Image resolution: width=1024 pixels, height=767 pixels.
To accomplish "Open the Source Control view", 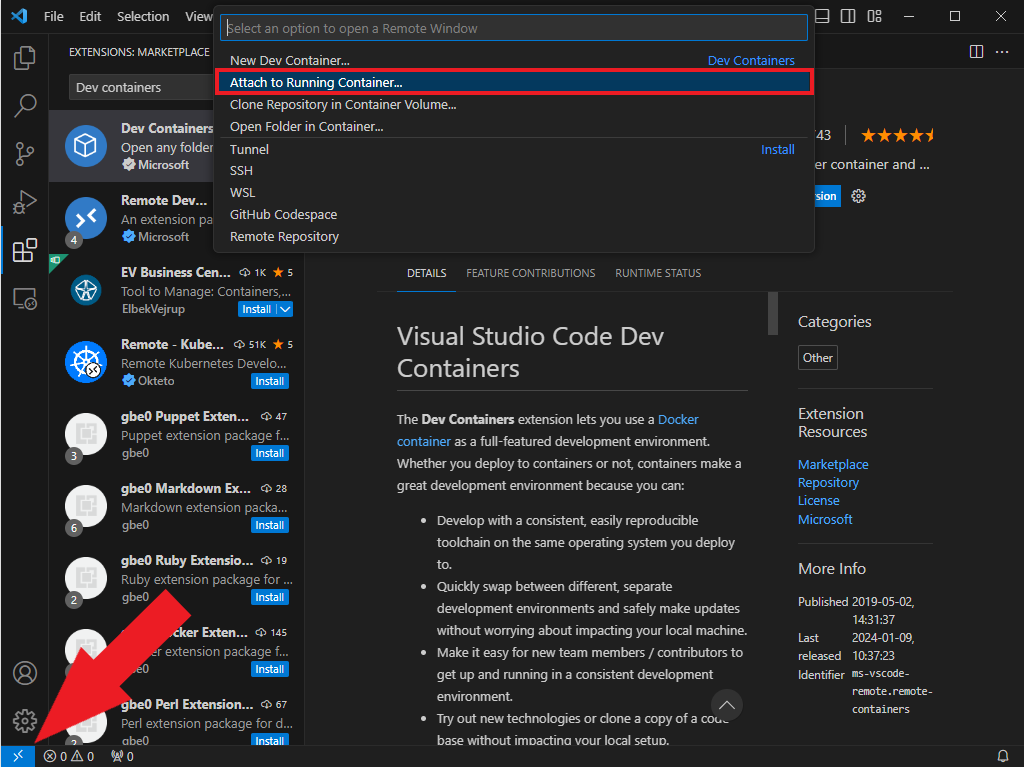I will pos(24,154).
